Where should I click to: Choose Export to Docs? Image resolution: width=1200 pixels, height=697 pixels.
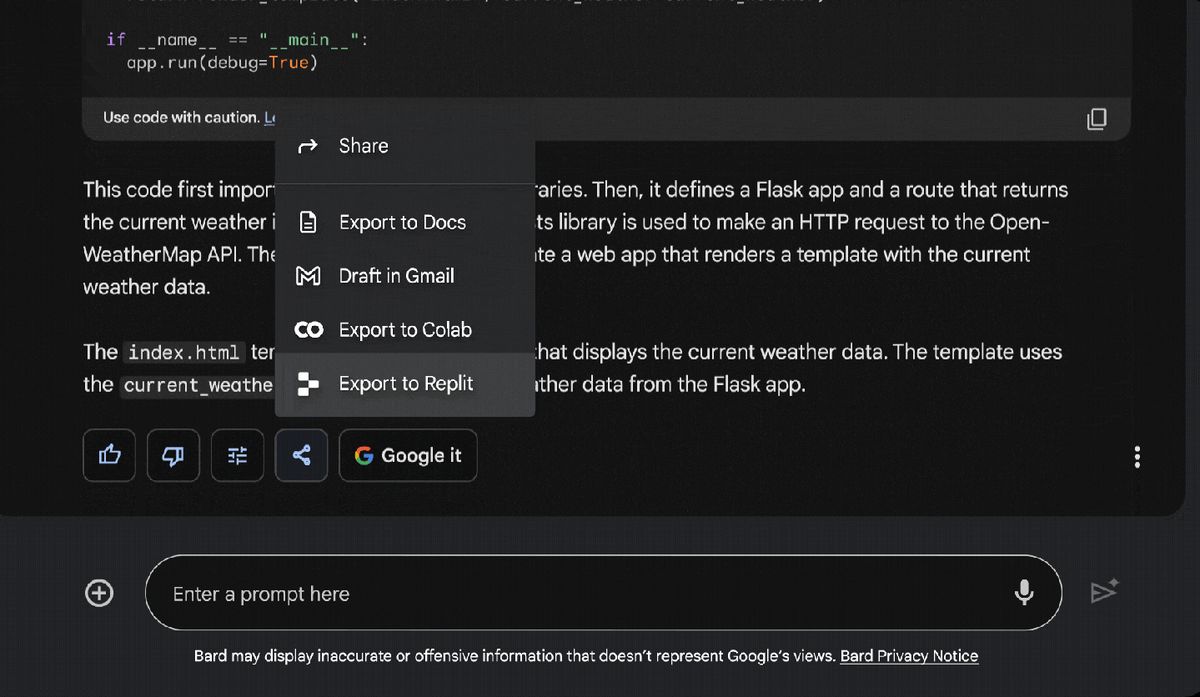(405, 222)
